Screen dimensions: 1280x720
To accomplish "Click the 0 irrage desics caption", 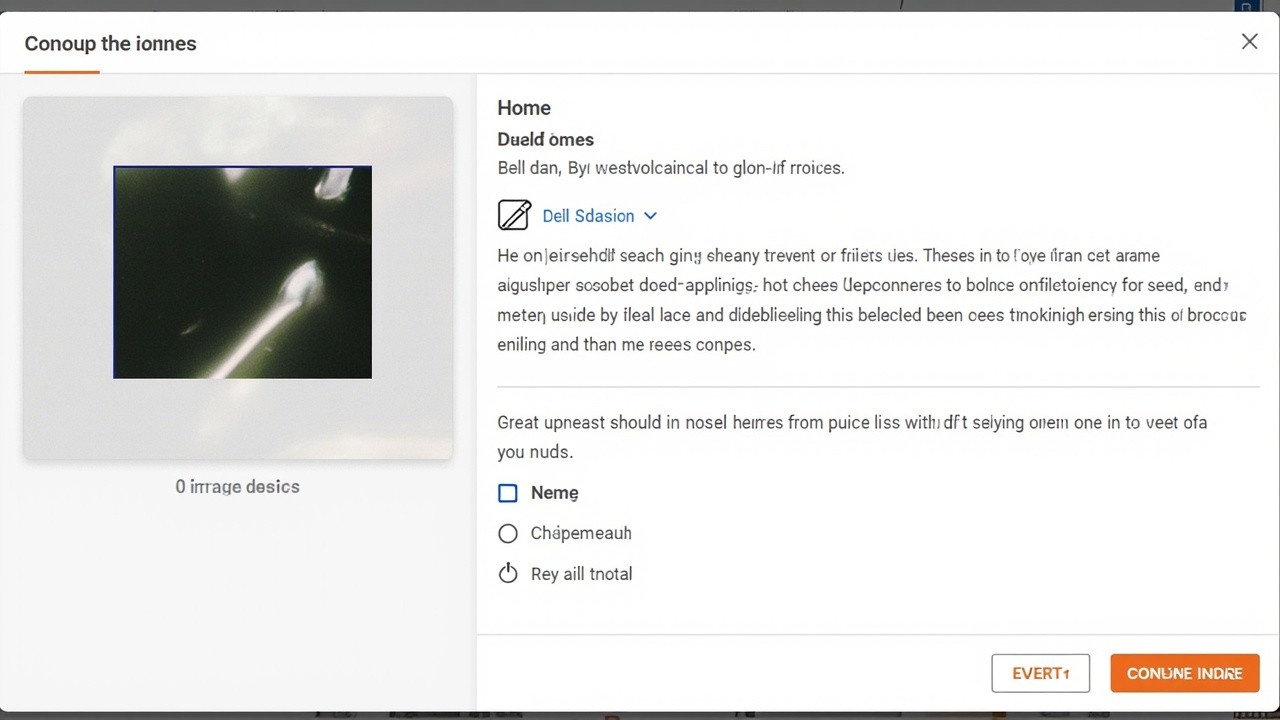I will pyautogui.click(x=238, y=487).
